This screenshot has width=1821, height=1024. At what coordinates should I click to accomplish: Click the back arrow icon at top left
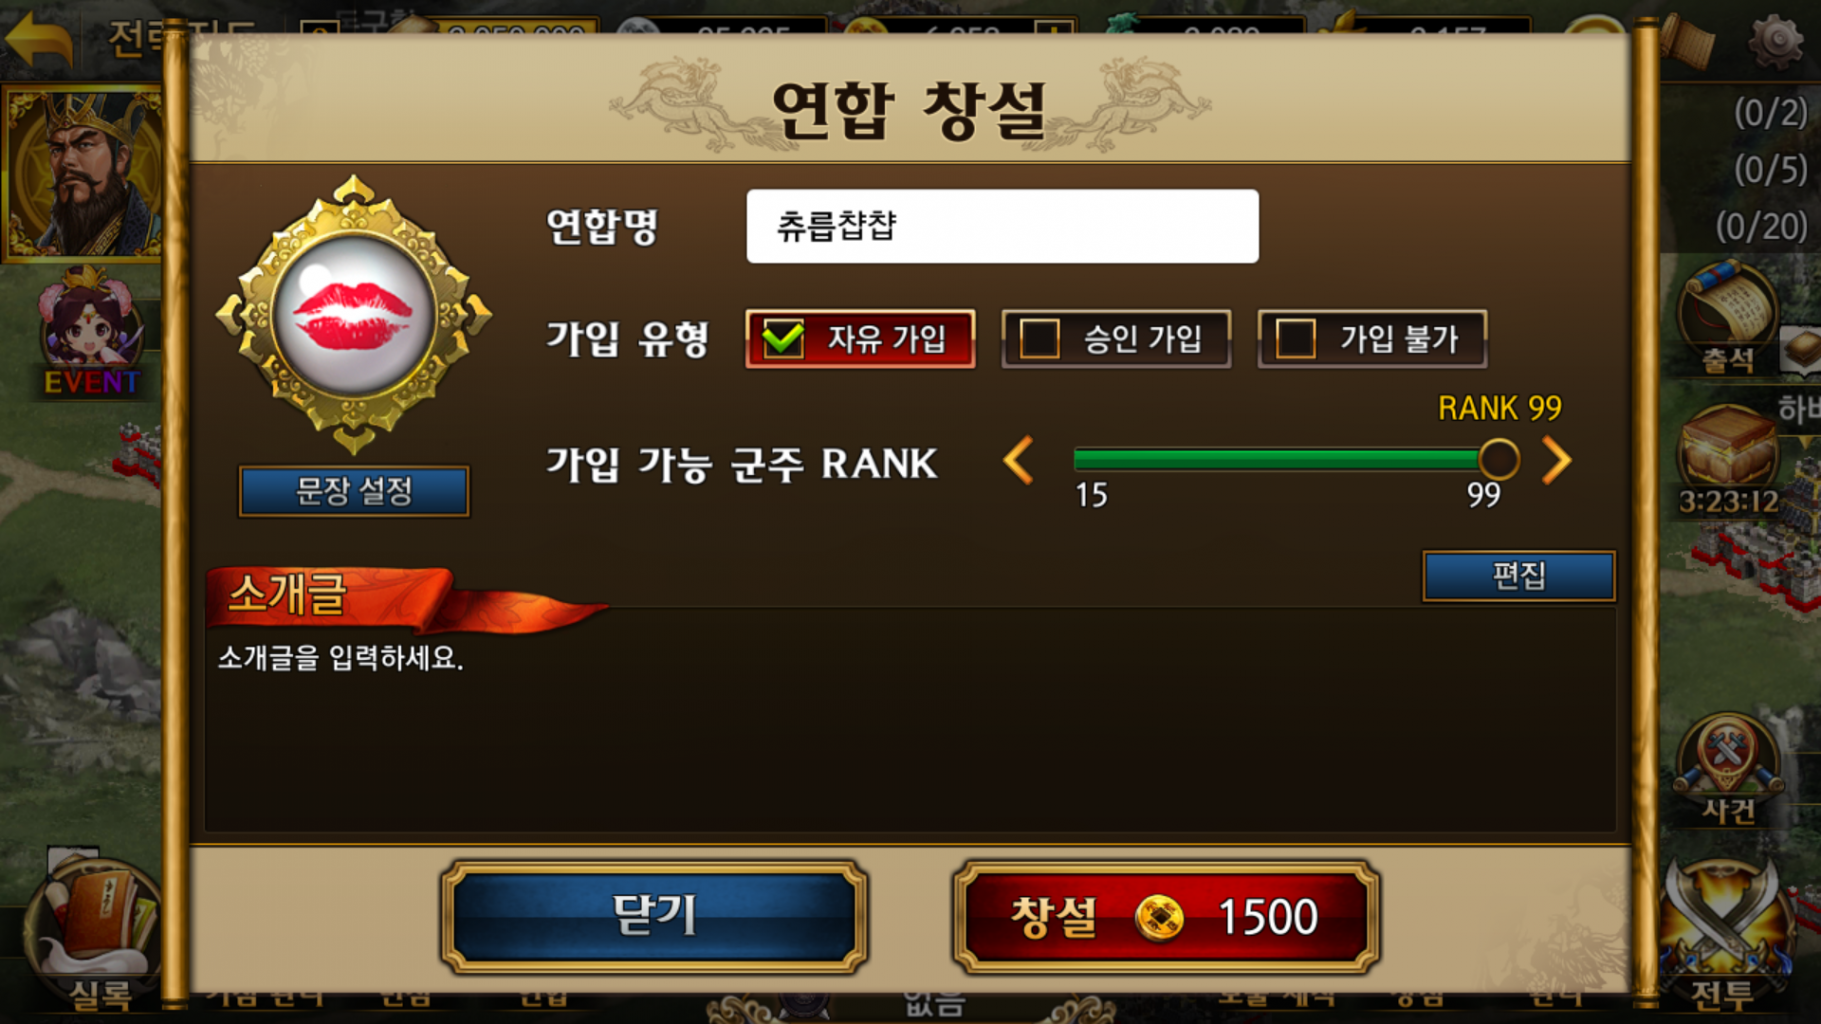point(40,38)
